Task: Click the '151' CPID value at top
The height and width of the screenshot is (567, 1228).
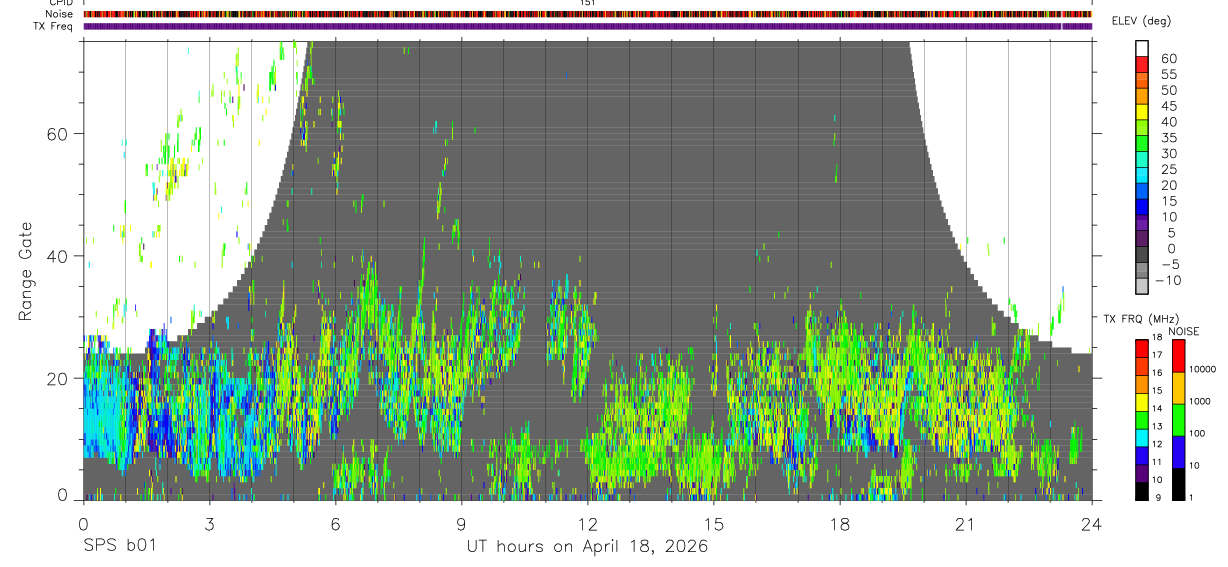Action: point(587,3)
